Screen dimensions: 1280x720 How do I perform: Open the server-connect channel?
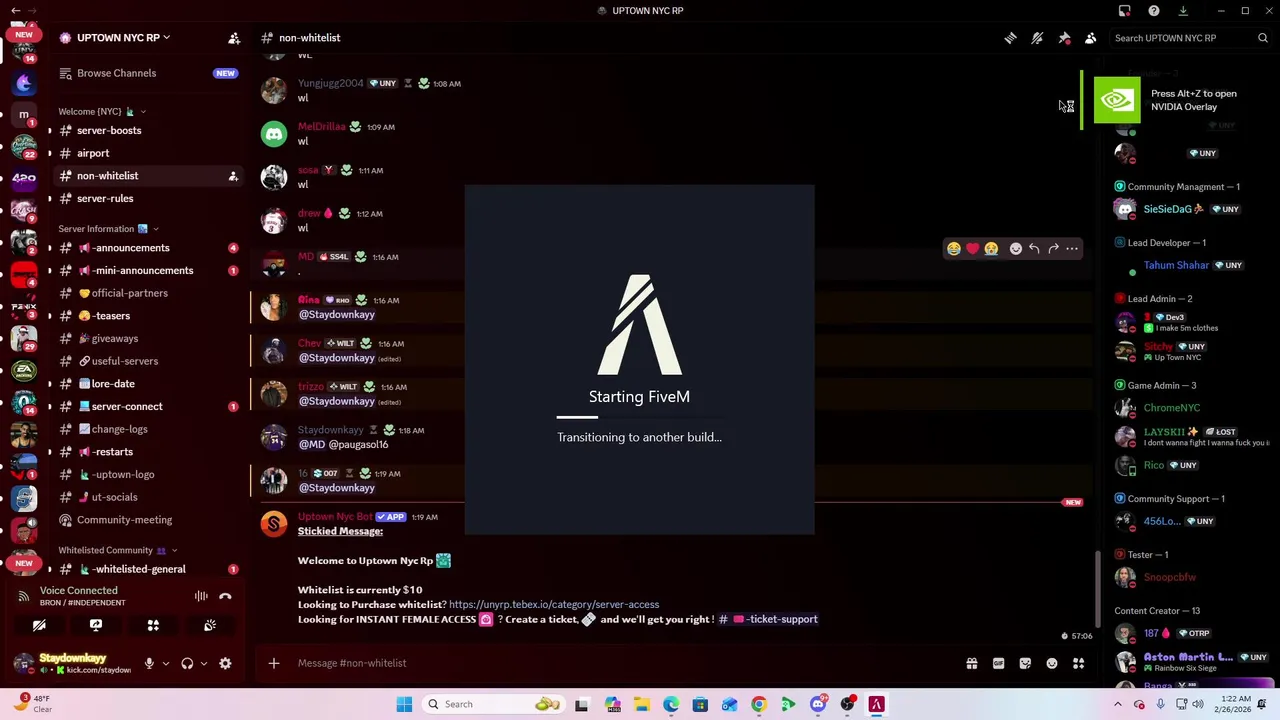click(127, 407)
